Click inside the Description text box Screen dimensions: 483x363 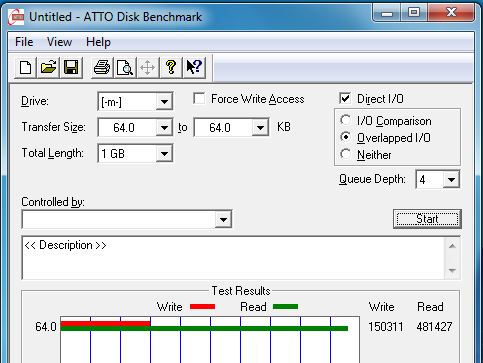(233, 258)
